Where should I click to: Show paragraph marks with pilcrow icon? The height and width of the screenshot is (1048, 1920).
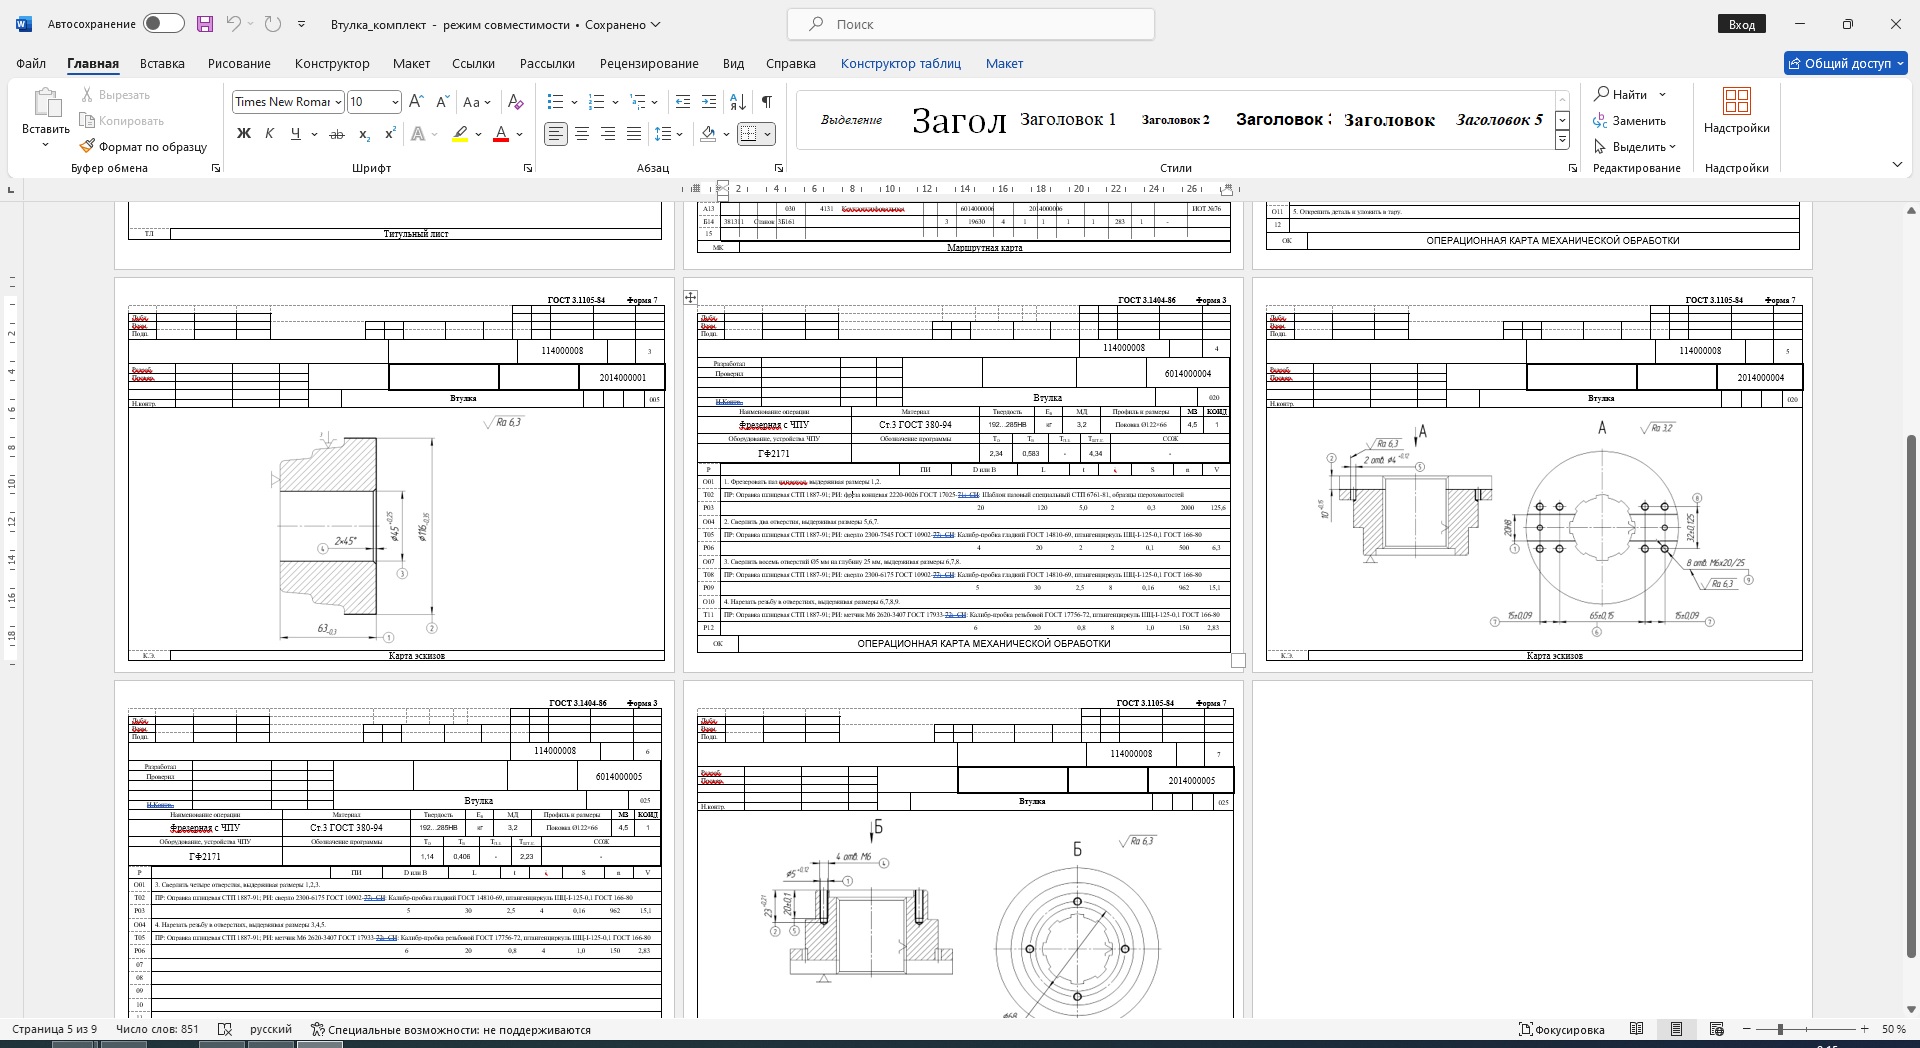coord(766,102)
